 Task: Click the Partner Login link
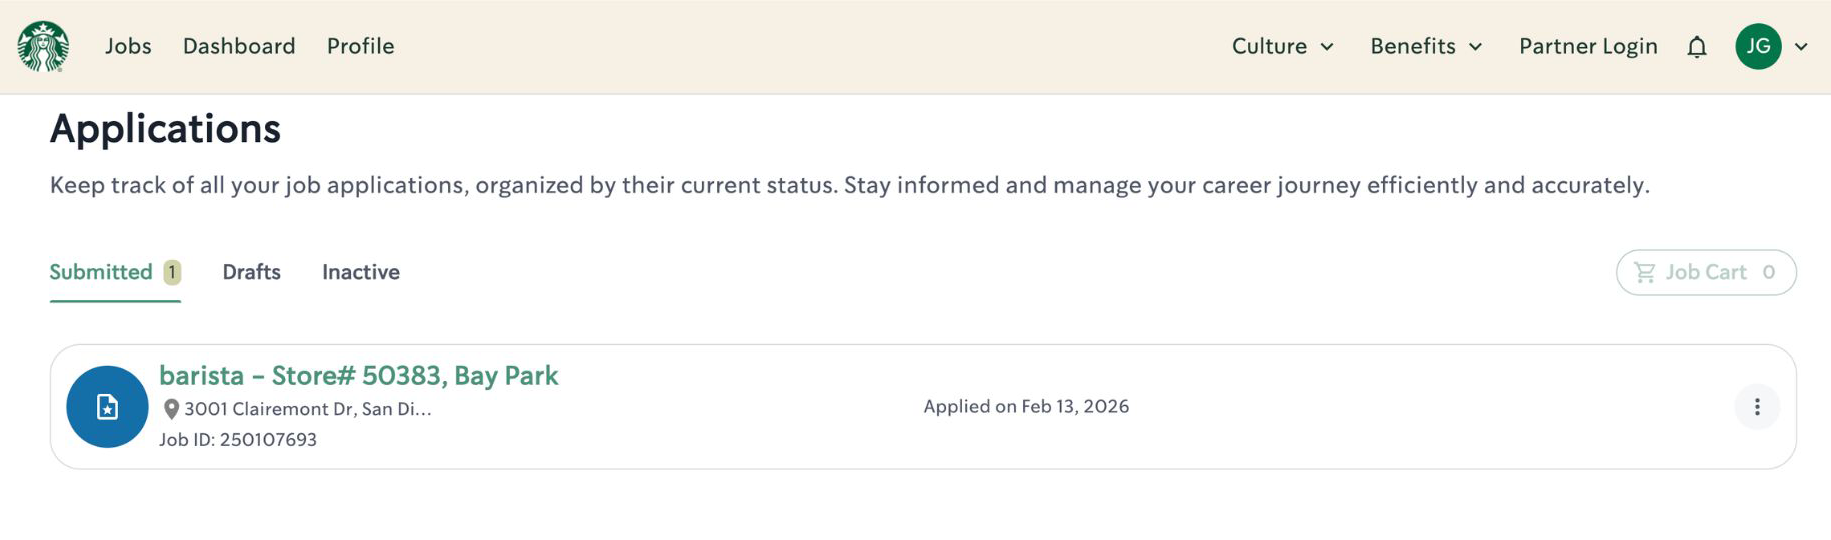[x=1588, y=46]
